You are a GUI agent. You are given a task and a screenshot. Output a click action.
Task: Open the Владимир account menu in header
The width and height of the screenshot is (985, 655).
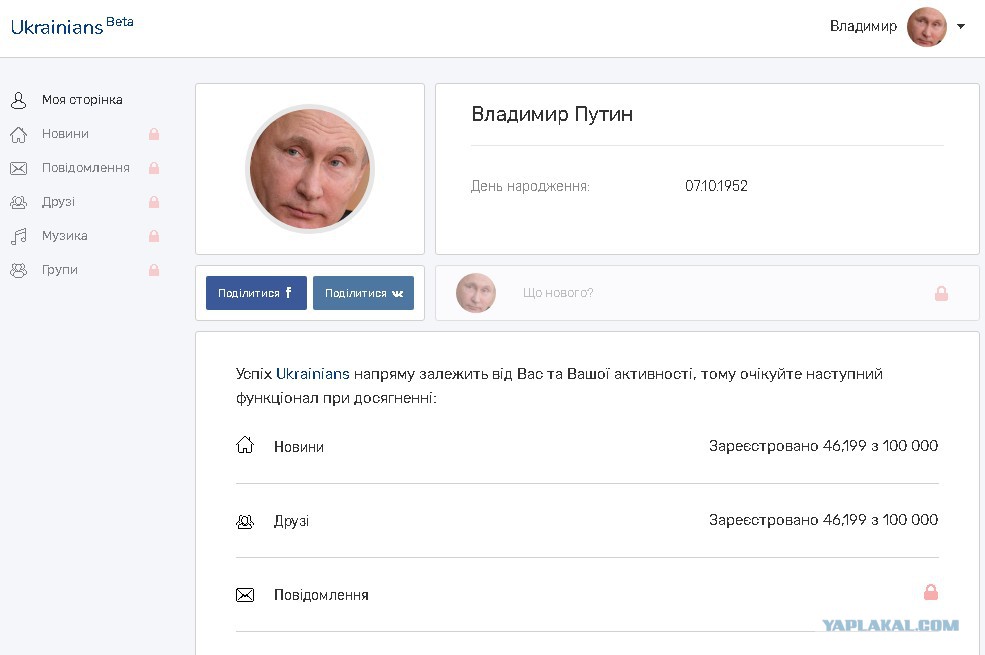click(863, 26)
